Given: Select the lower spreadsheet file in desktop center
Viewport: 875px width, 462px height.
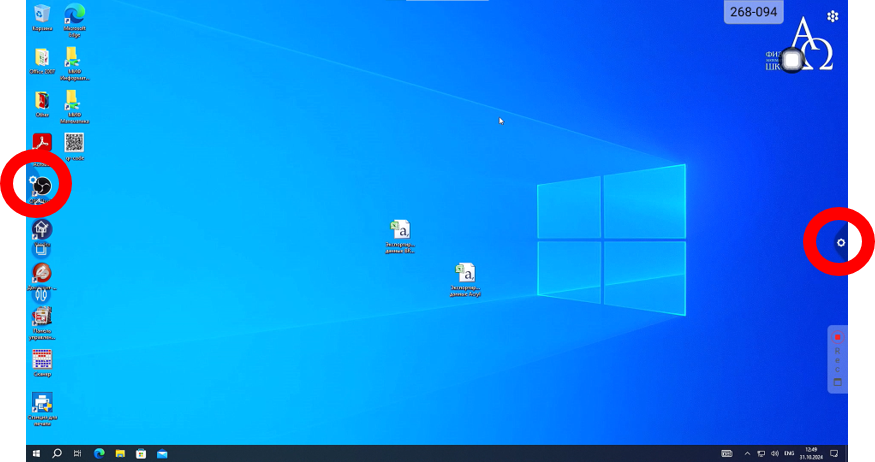Looking at the screenshot, I should (x=465, y=273).
